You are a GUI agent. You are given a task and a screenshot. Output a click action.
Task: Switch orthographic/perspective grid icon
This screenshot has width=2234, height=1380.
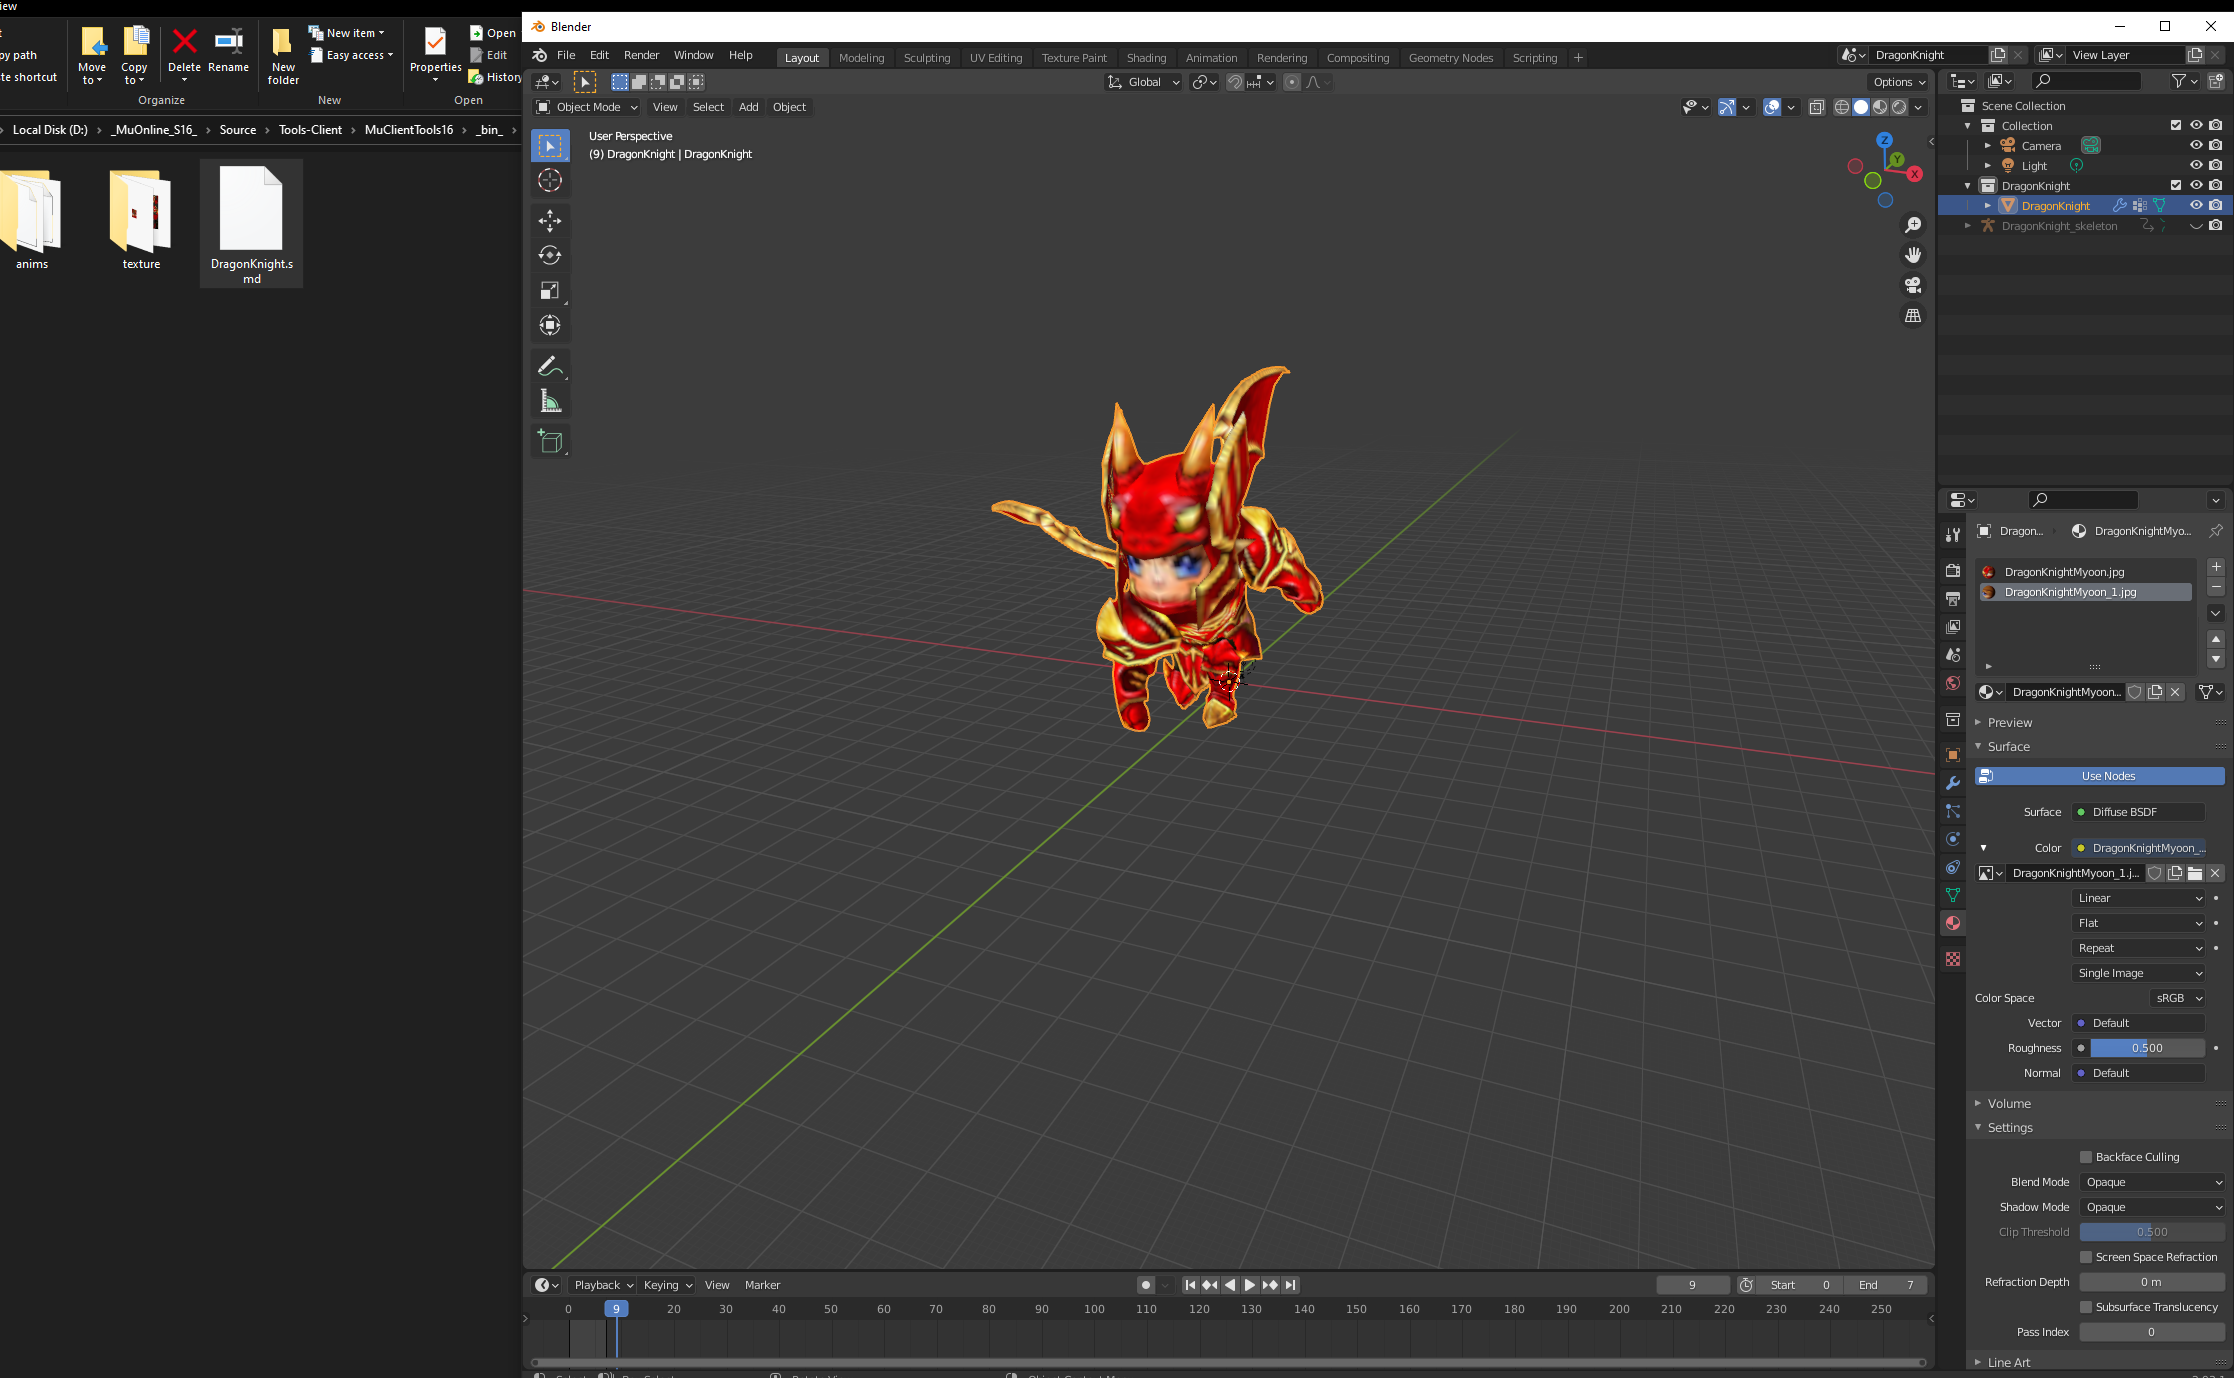pos(1913,316)
